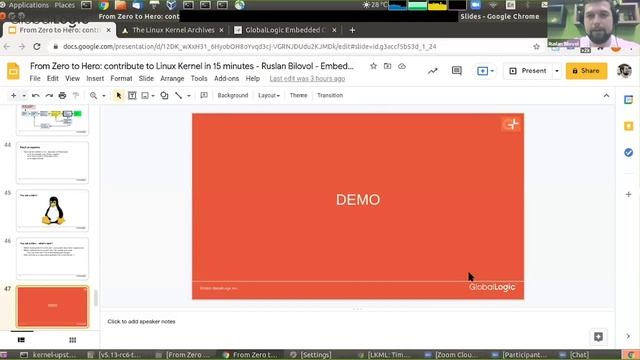Open comment history icon
The height and width of the screenshot is (360, 640).
pos(457,71)
